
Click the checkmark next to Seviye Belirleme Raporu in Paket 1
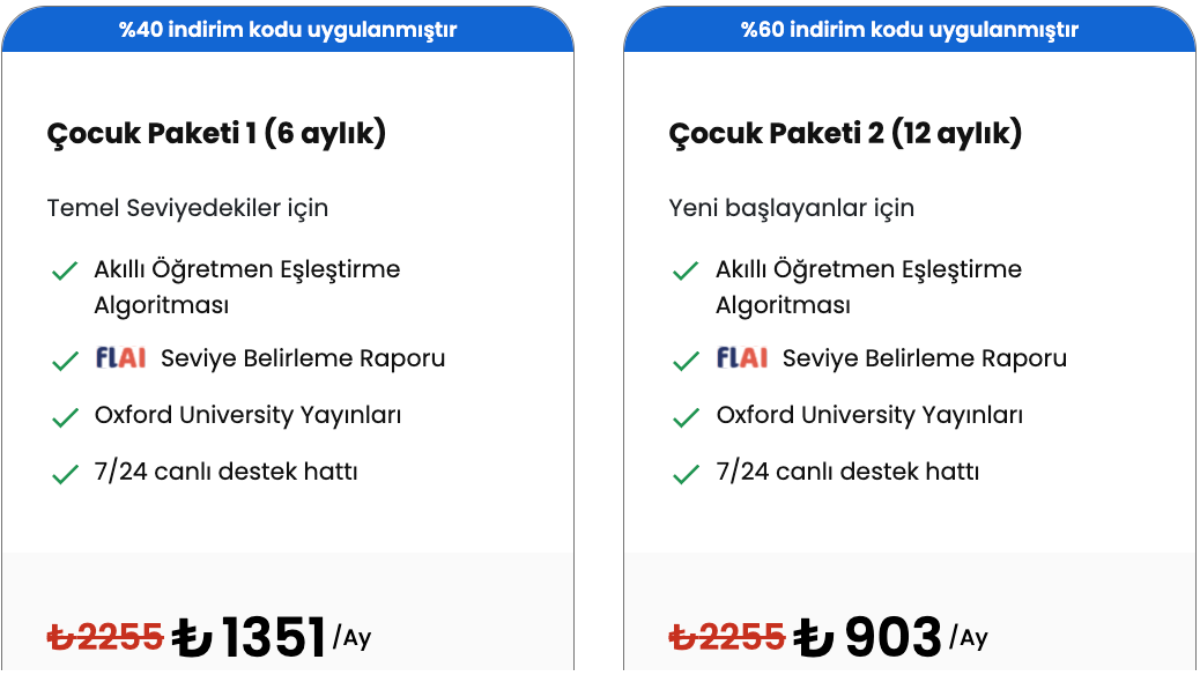(x=65, y=361)
